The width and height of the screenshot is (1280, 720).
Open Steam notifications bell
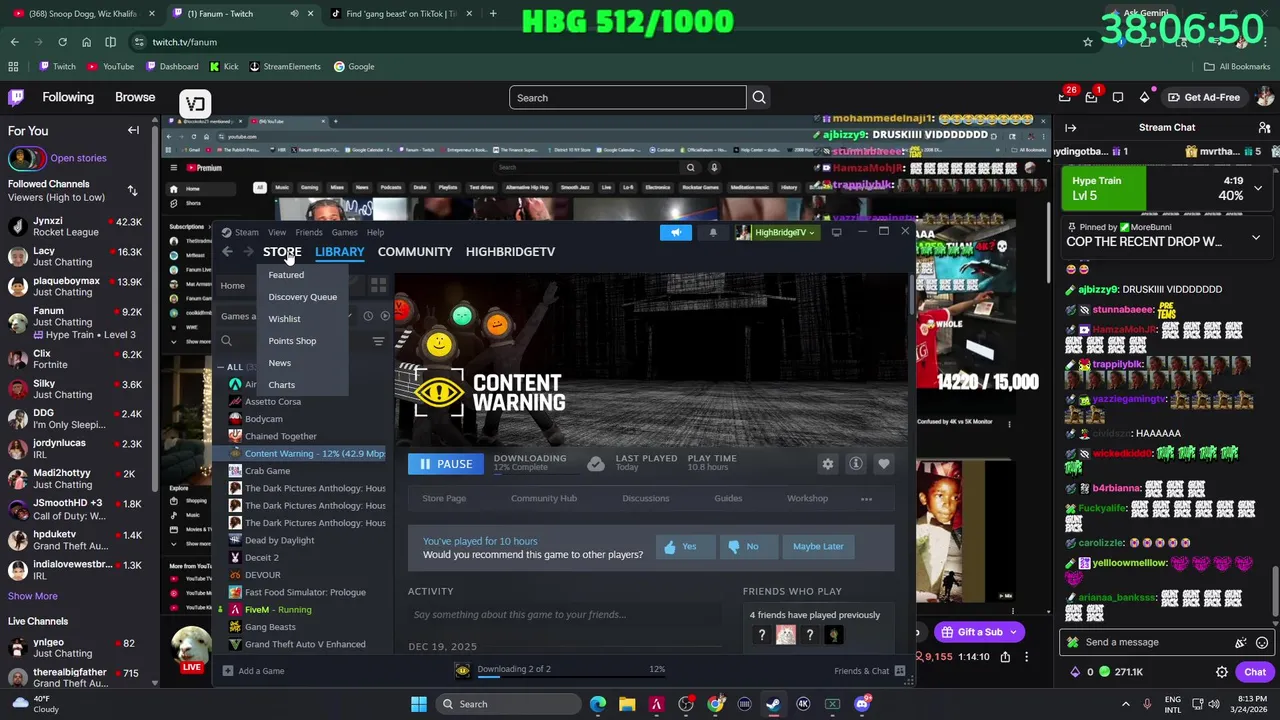pos(713,232)
